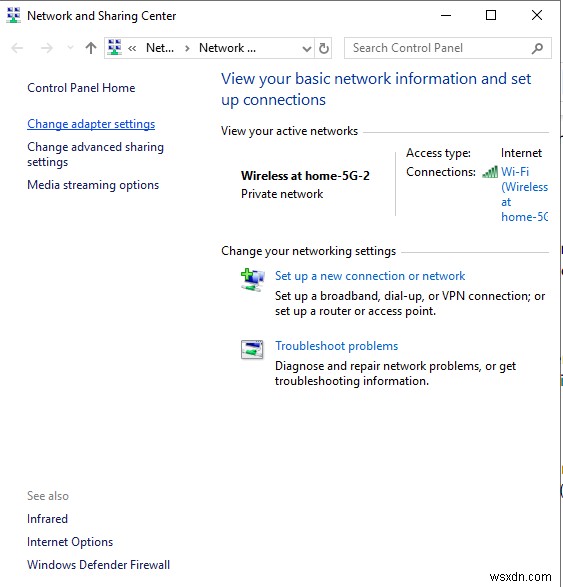Open Change adapter settings
The image size is (563, 587).
coord(91,124)
